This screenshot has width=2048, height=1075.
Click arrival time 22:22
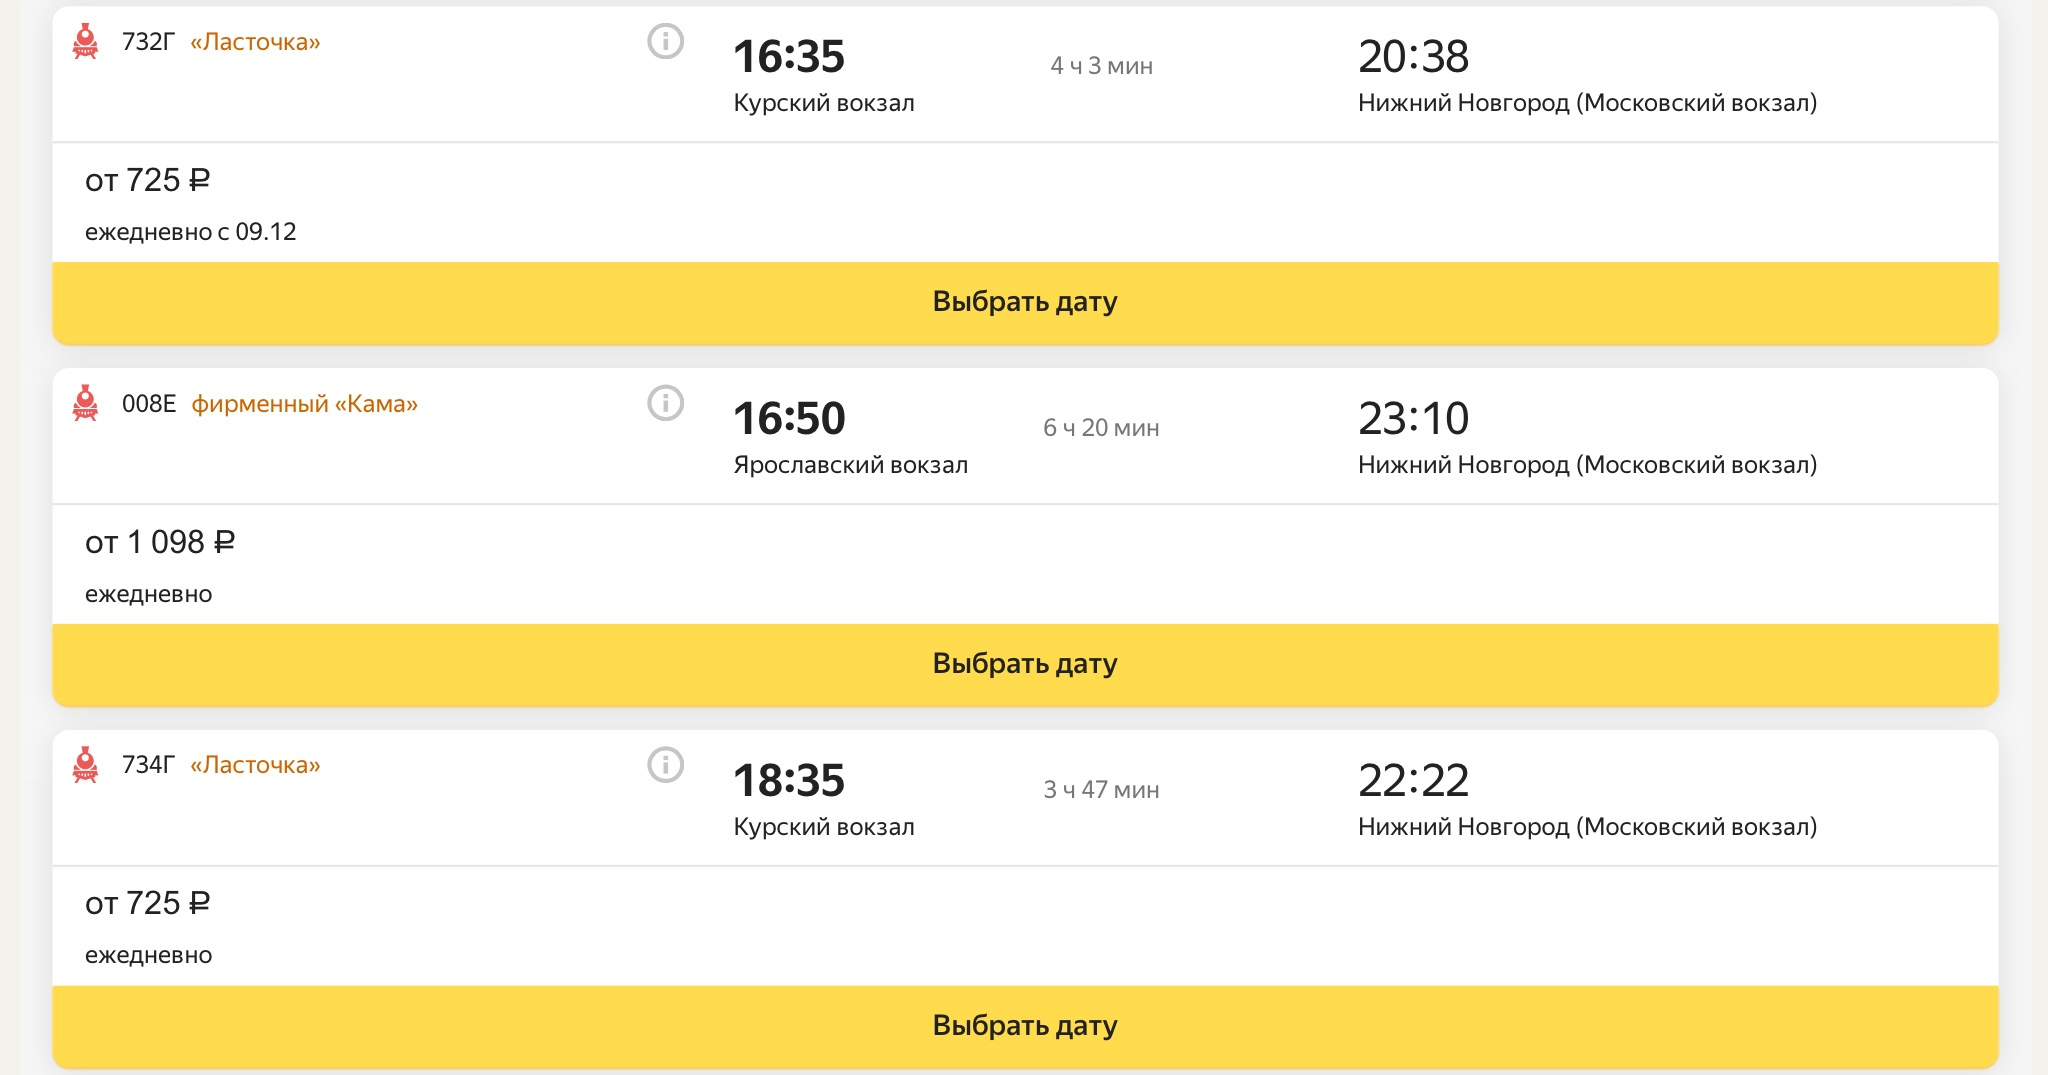click(1413, 781)
